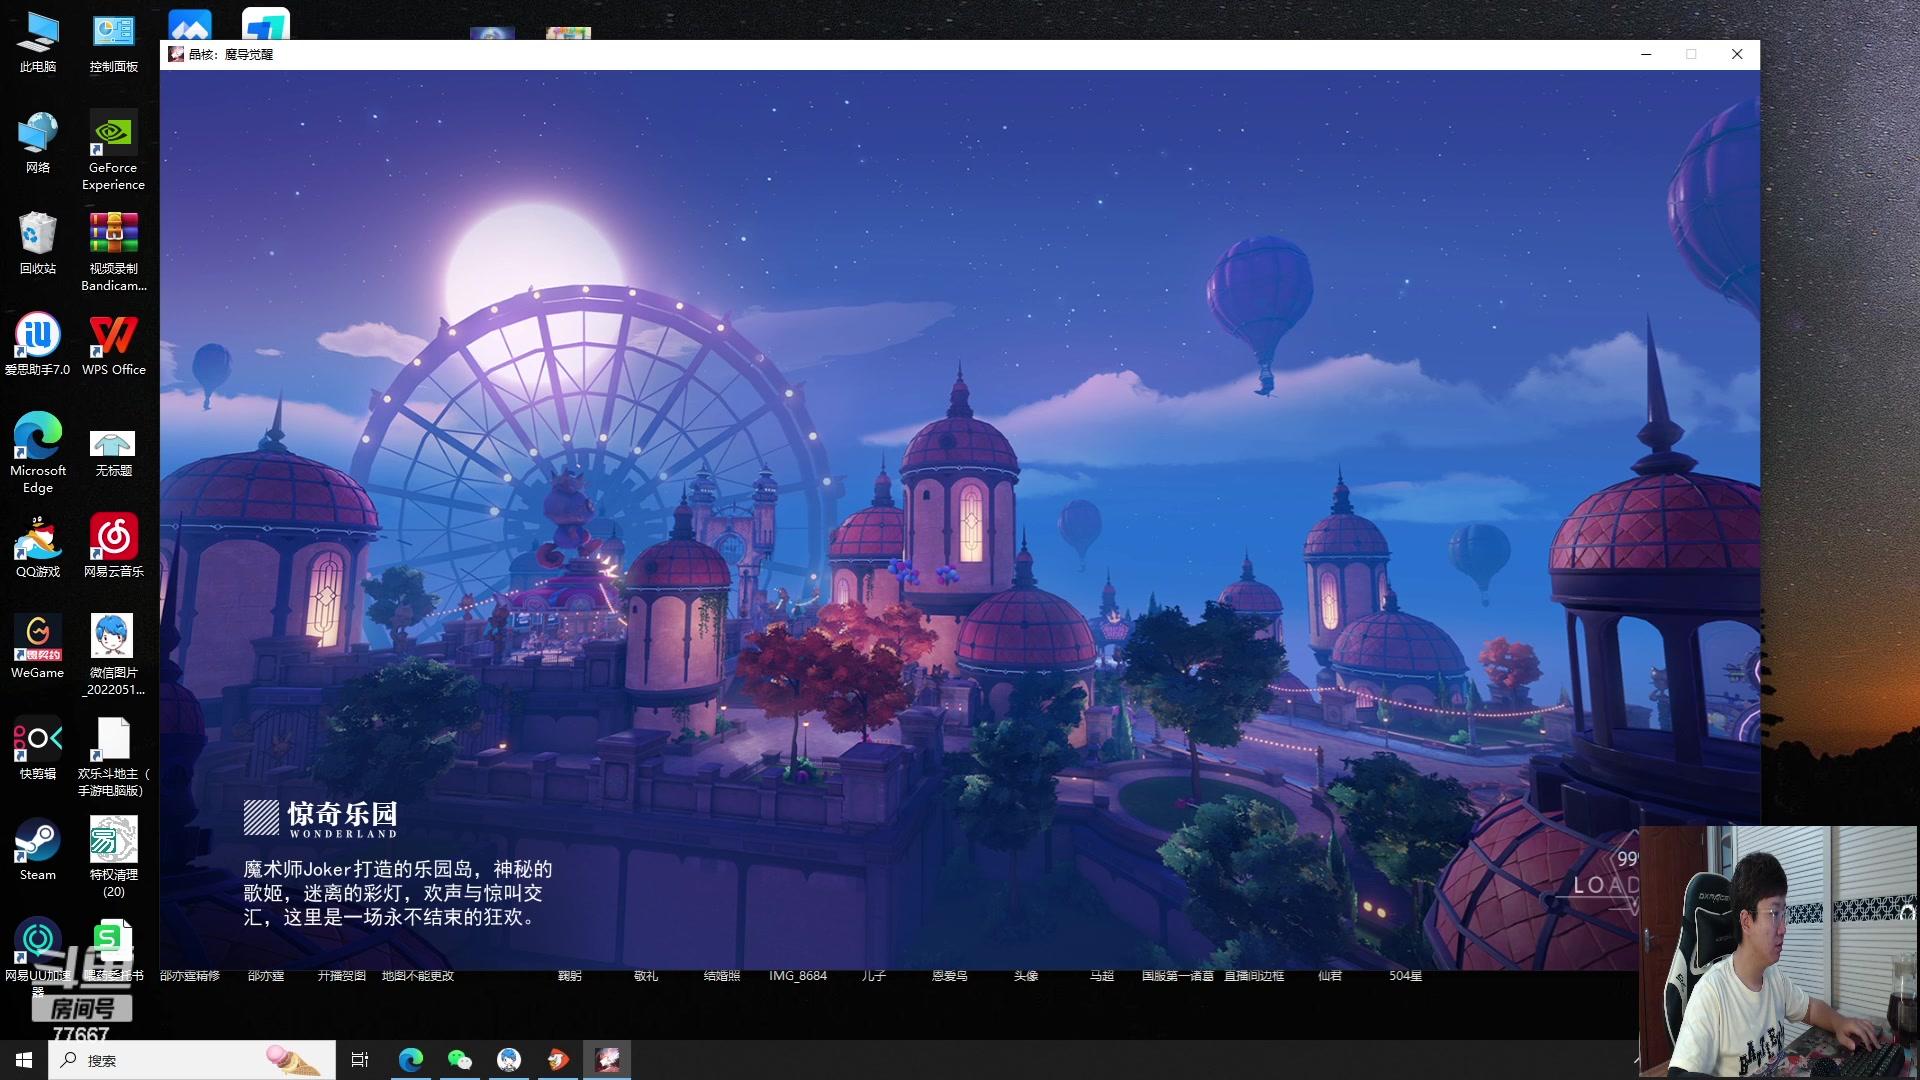This screenshot has height=1080, width=1920.
Task: Select the 敬礼 desktop label
Action: click(646, 976)
